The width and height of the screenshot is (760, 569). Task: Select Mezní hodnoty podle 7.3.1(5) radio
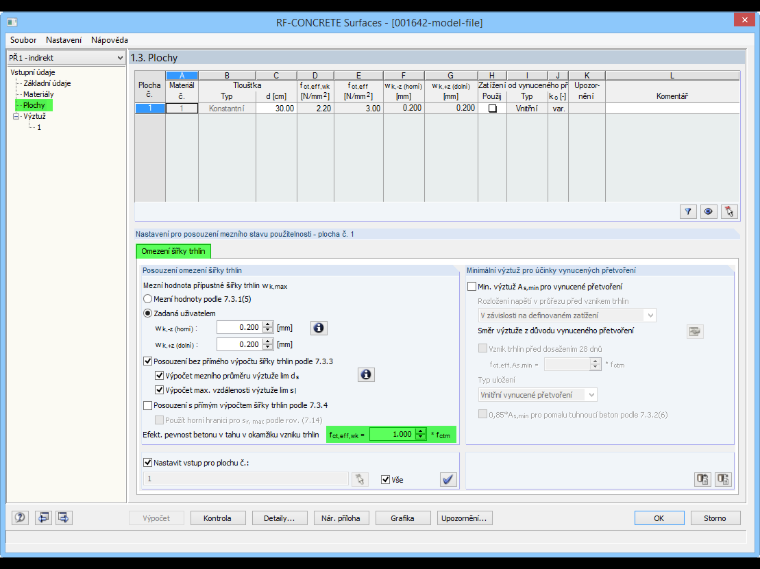[x=147, y=299]
